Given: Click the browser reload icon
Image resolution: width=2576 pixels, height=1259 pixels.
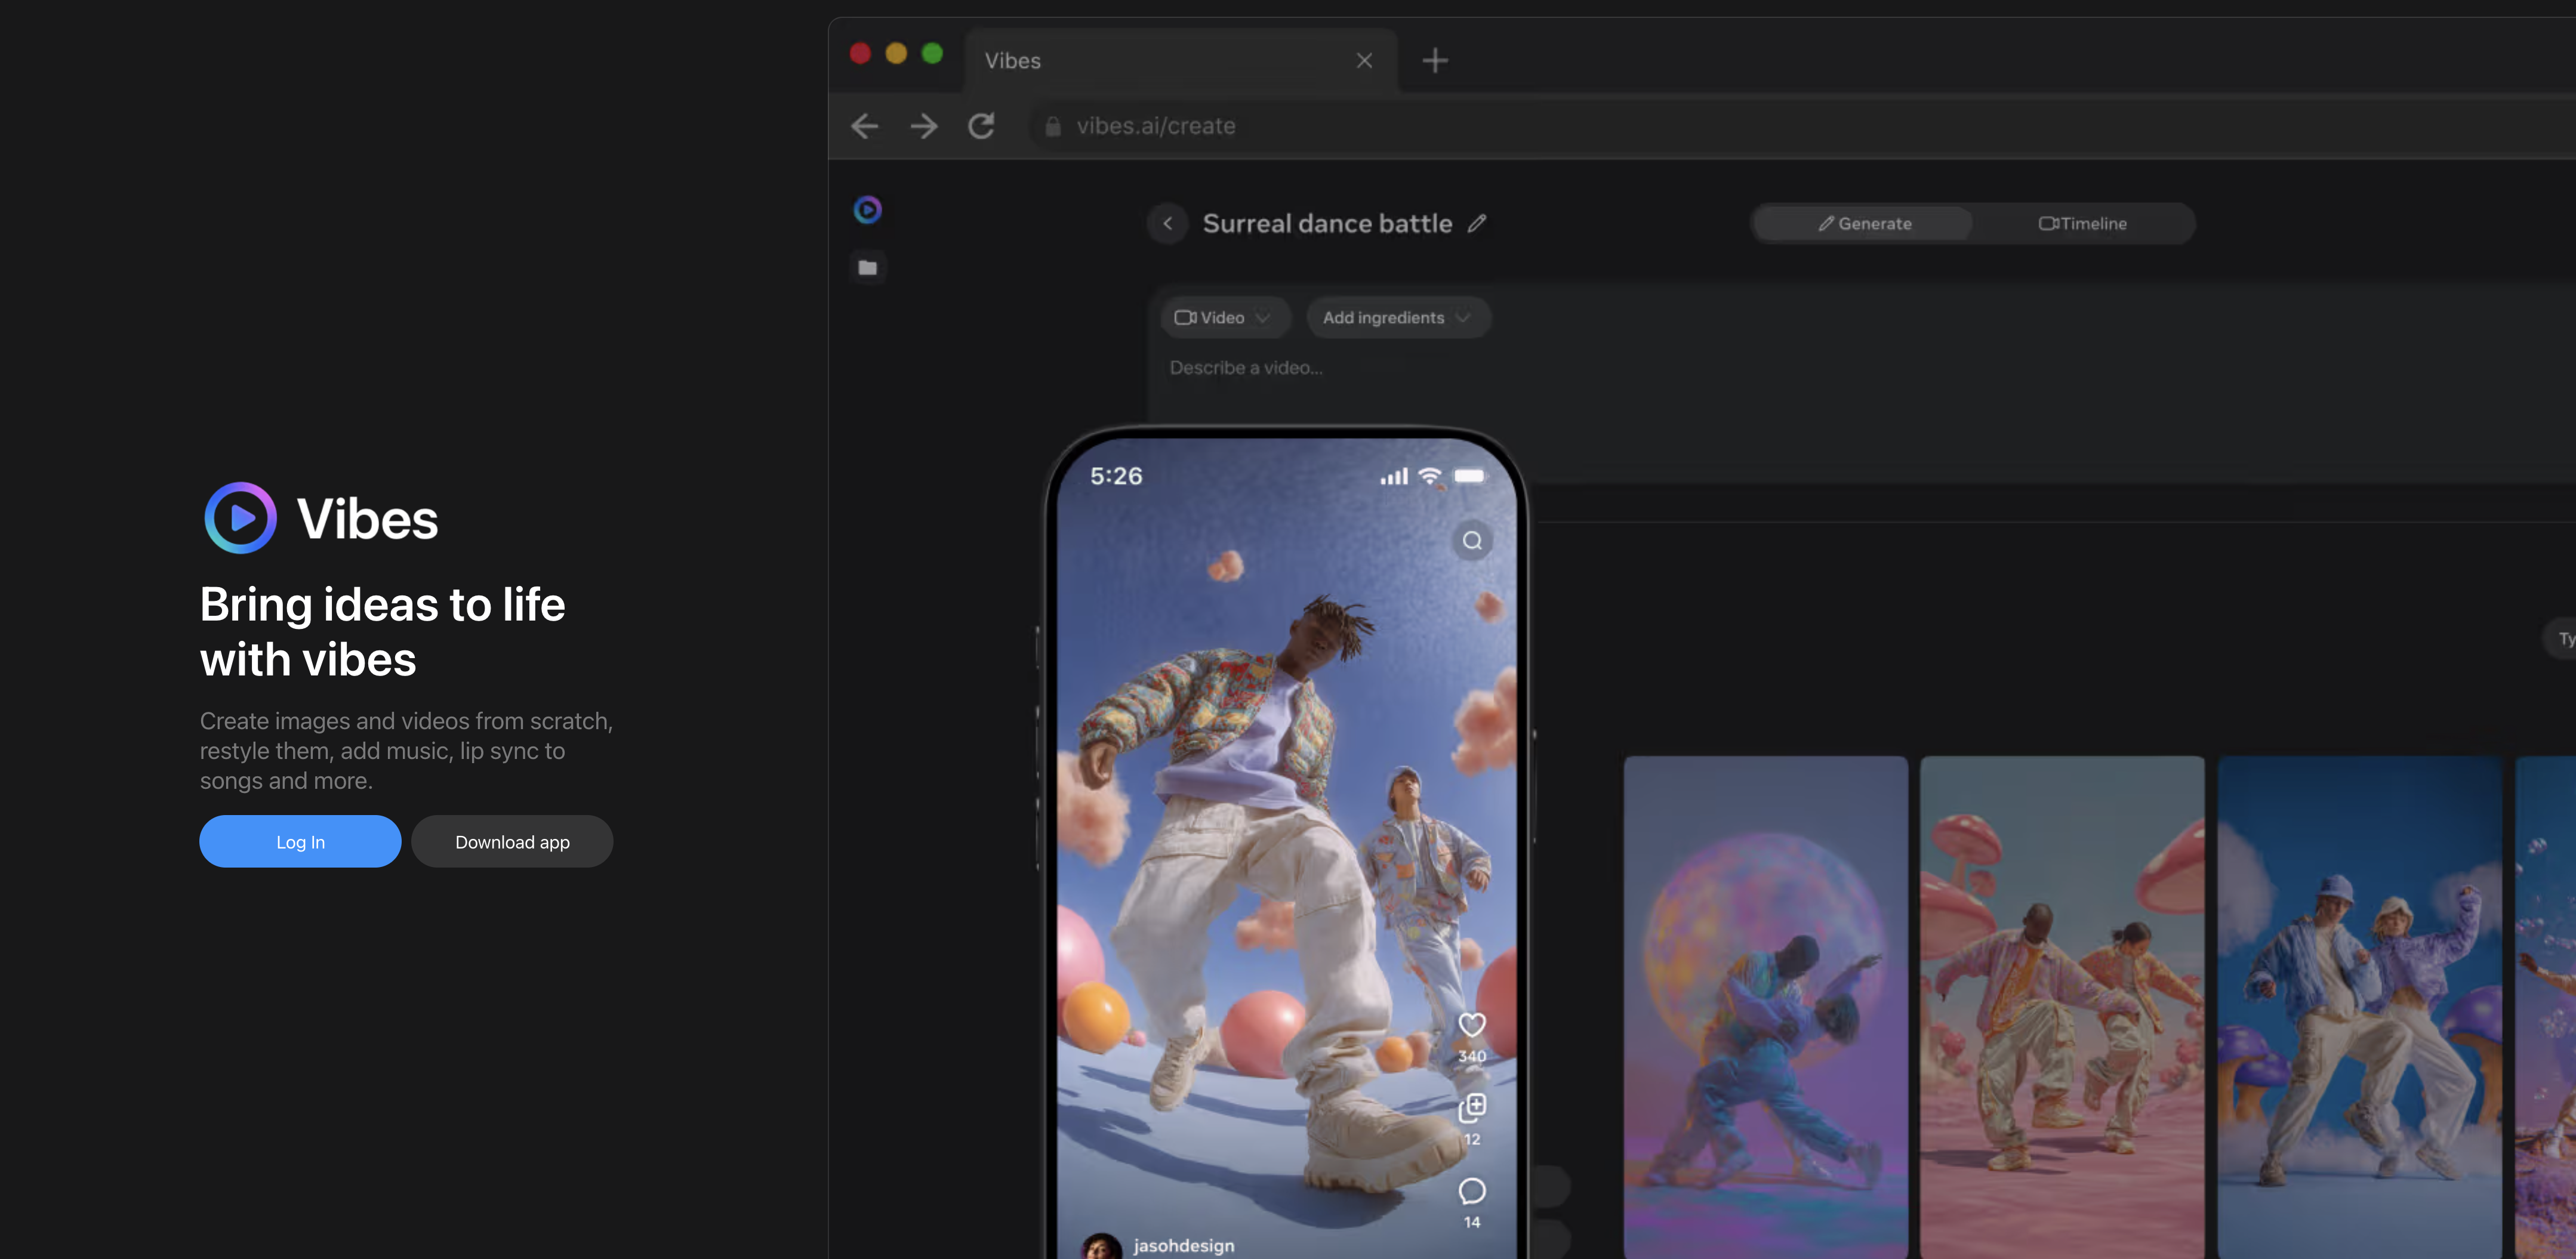Looking at the screenshot, I should click(981, 126).
